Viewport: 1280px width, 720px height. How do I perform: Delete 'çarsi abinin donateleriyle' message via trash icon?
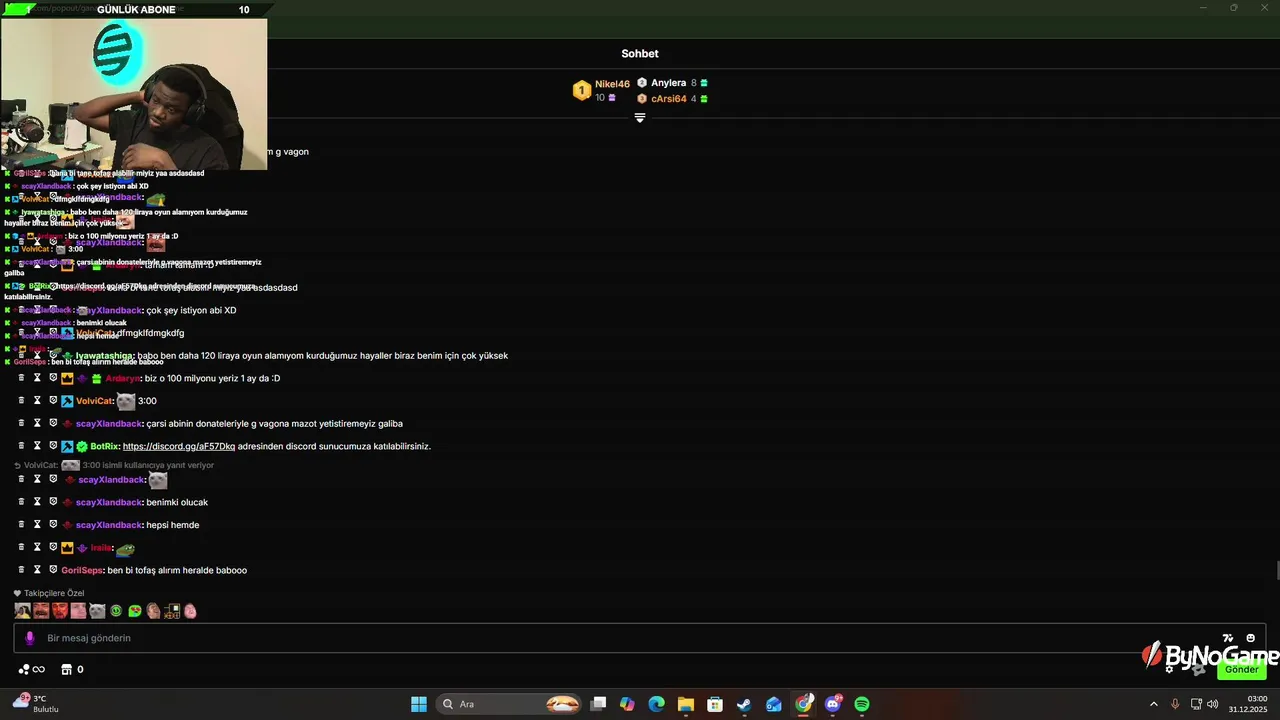tap(21, 423)
